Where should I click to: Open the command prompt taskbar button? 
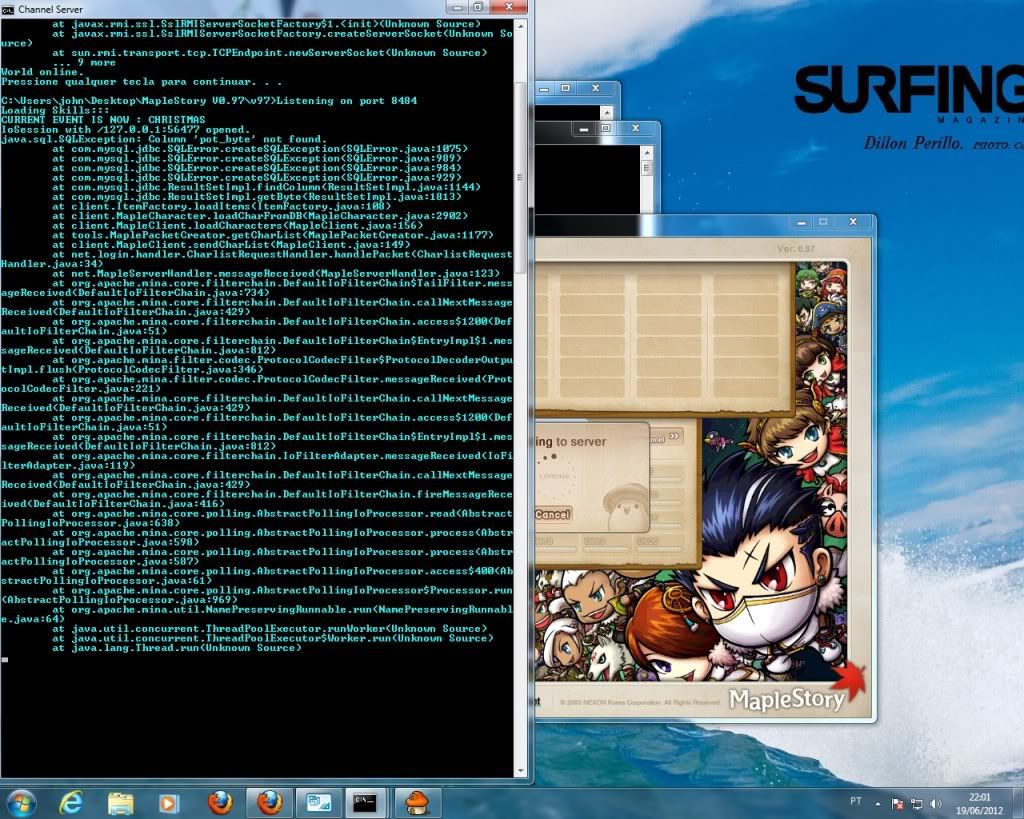pyautogui.click(x=366, y=802)
